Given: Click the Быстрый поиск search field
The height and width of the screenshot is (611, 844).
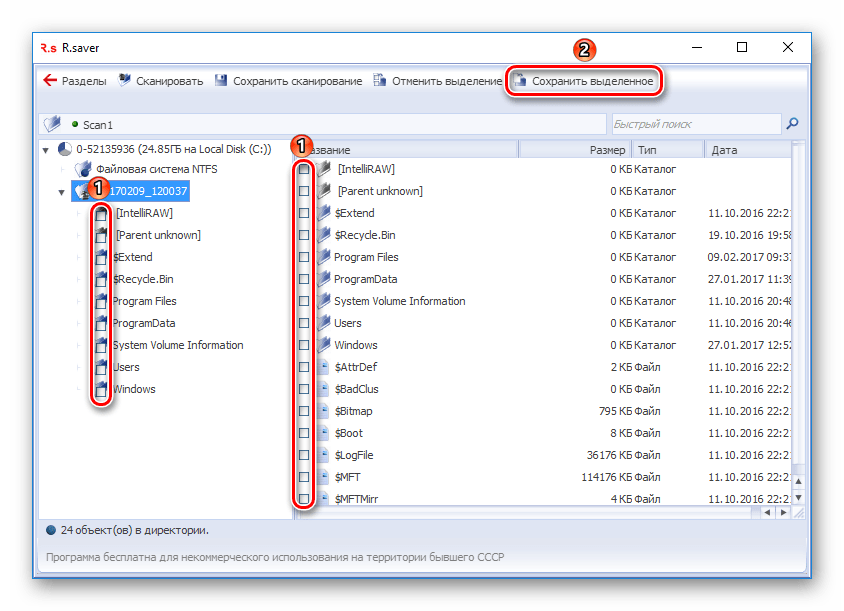Looking at the screenshot, I should click(696, 124).
